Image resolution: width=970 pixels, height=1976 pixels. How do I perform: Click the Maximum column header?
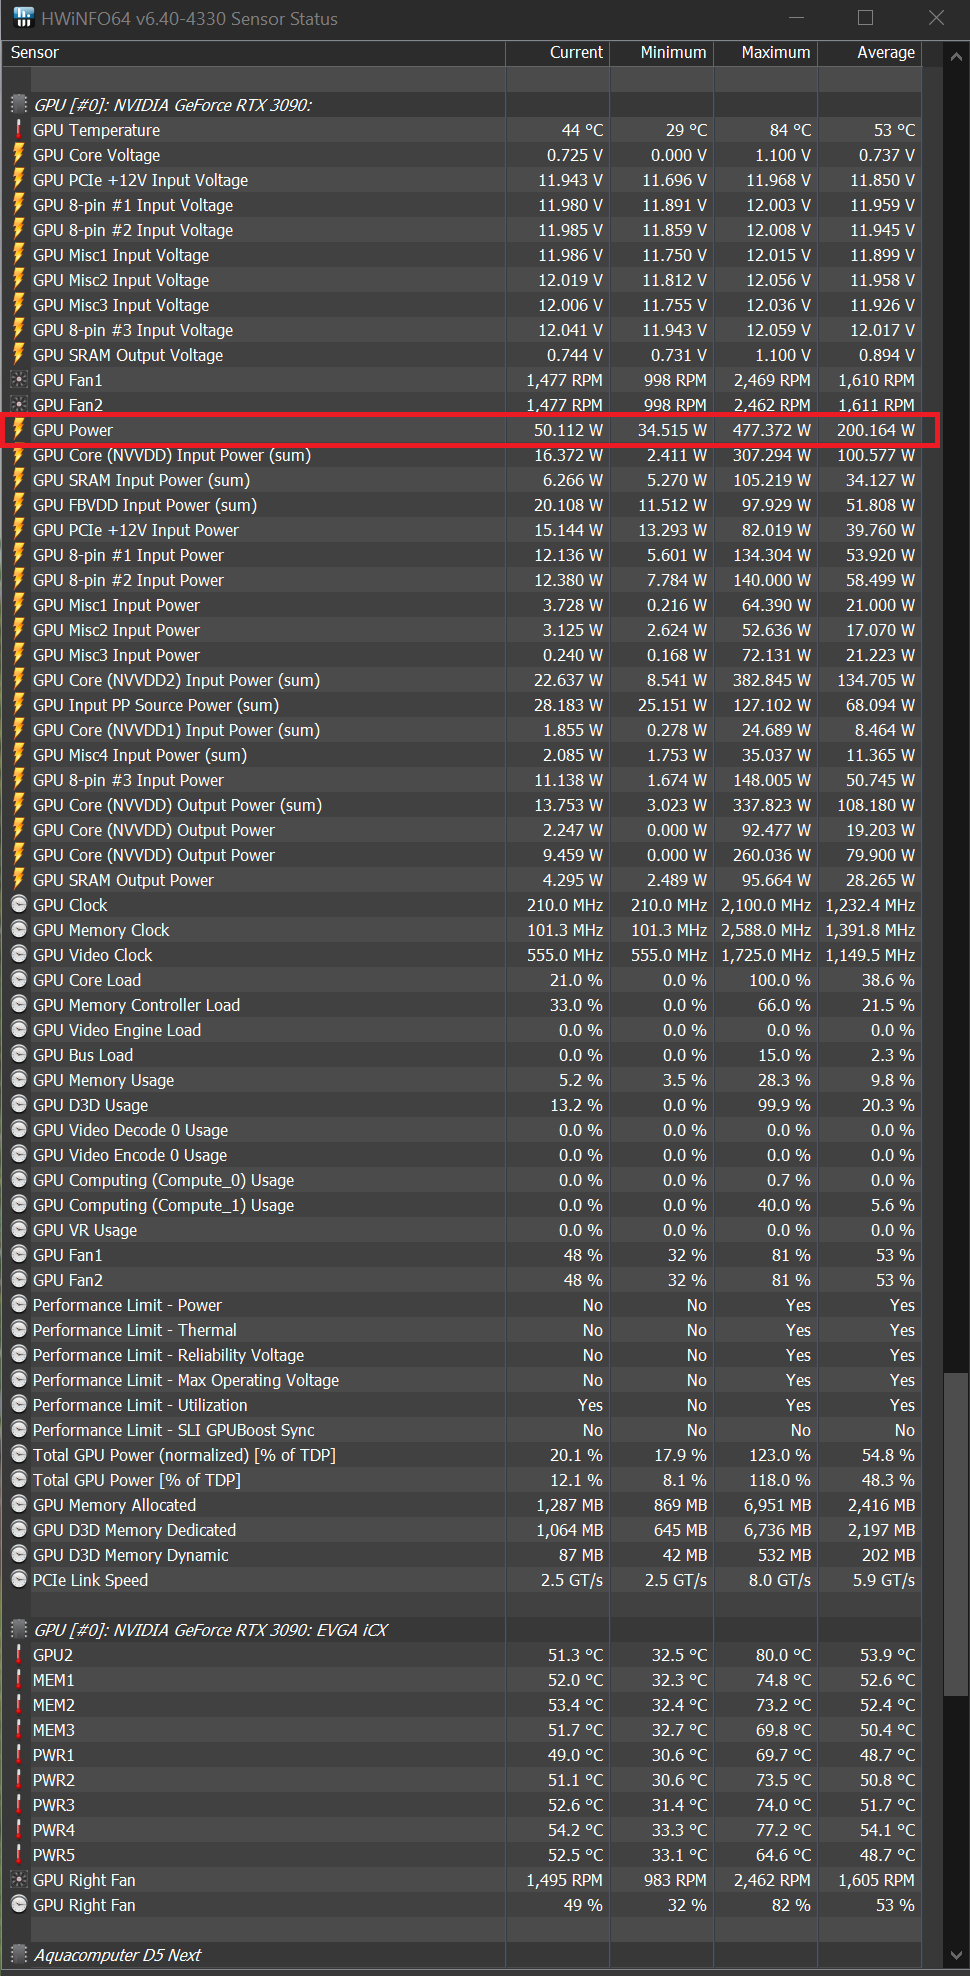tap(766, 53)
